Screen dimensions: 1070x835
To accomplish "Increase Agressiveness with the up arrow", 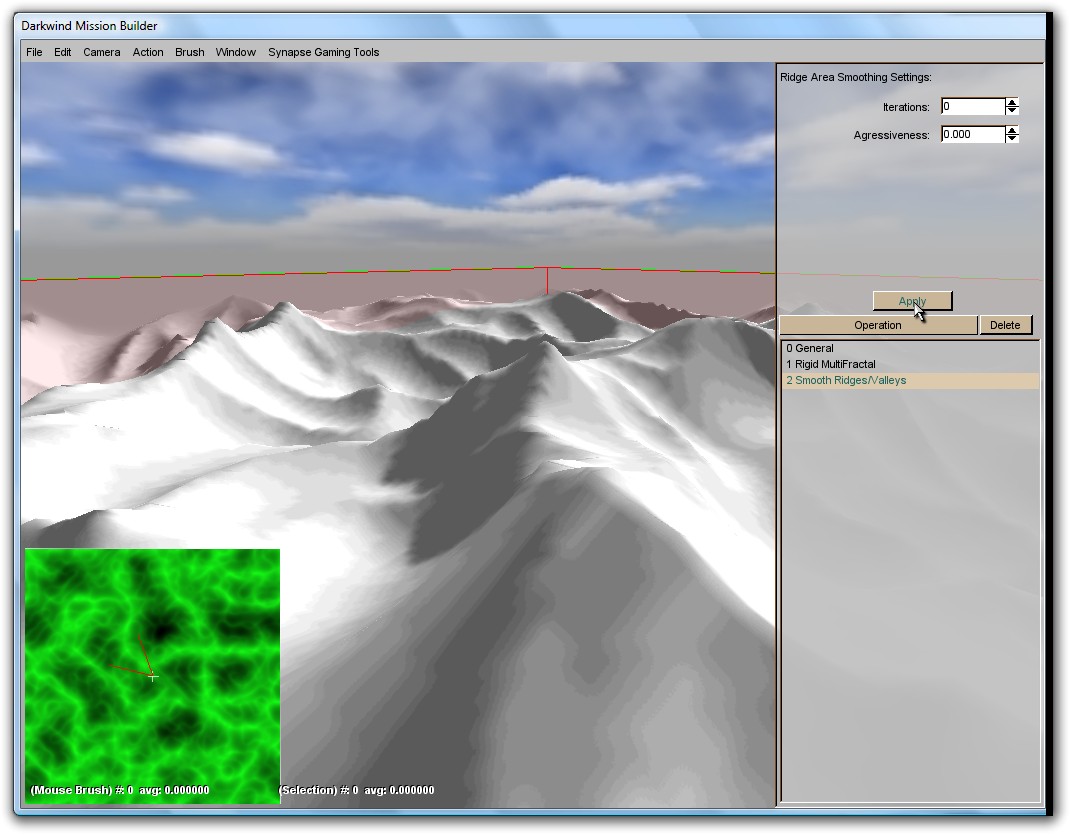I will (1012, 130).
